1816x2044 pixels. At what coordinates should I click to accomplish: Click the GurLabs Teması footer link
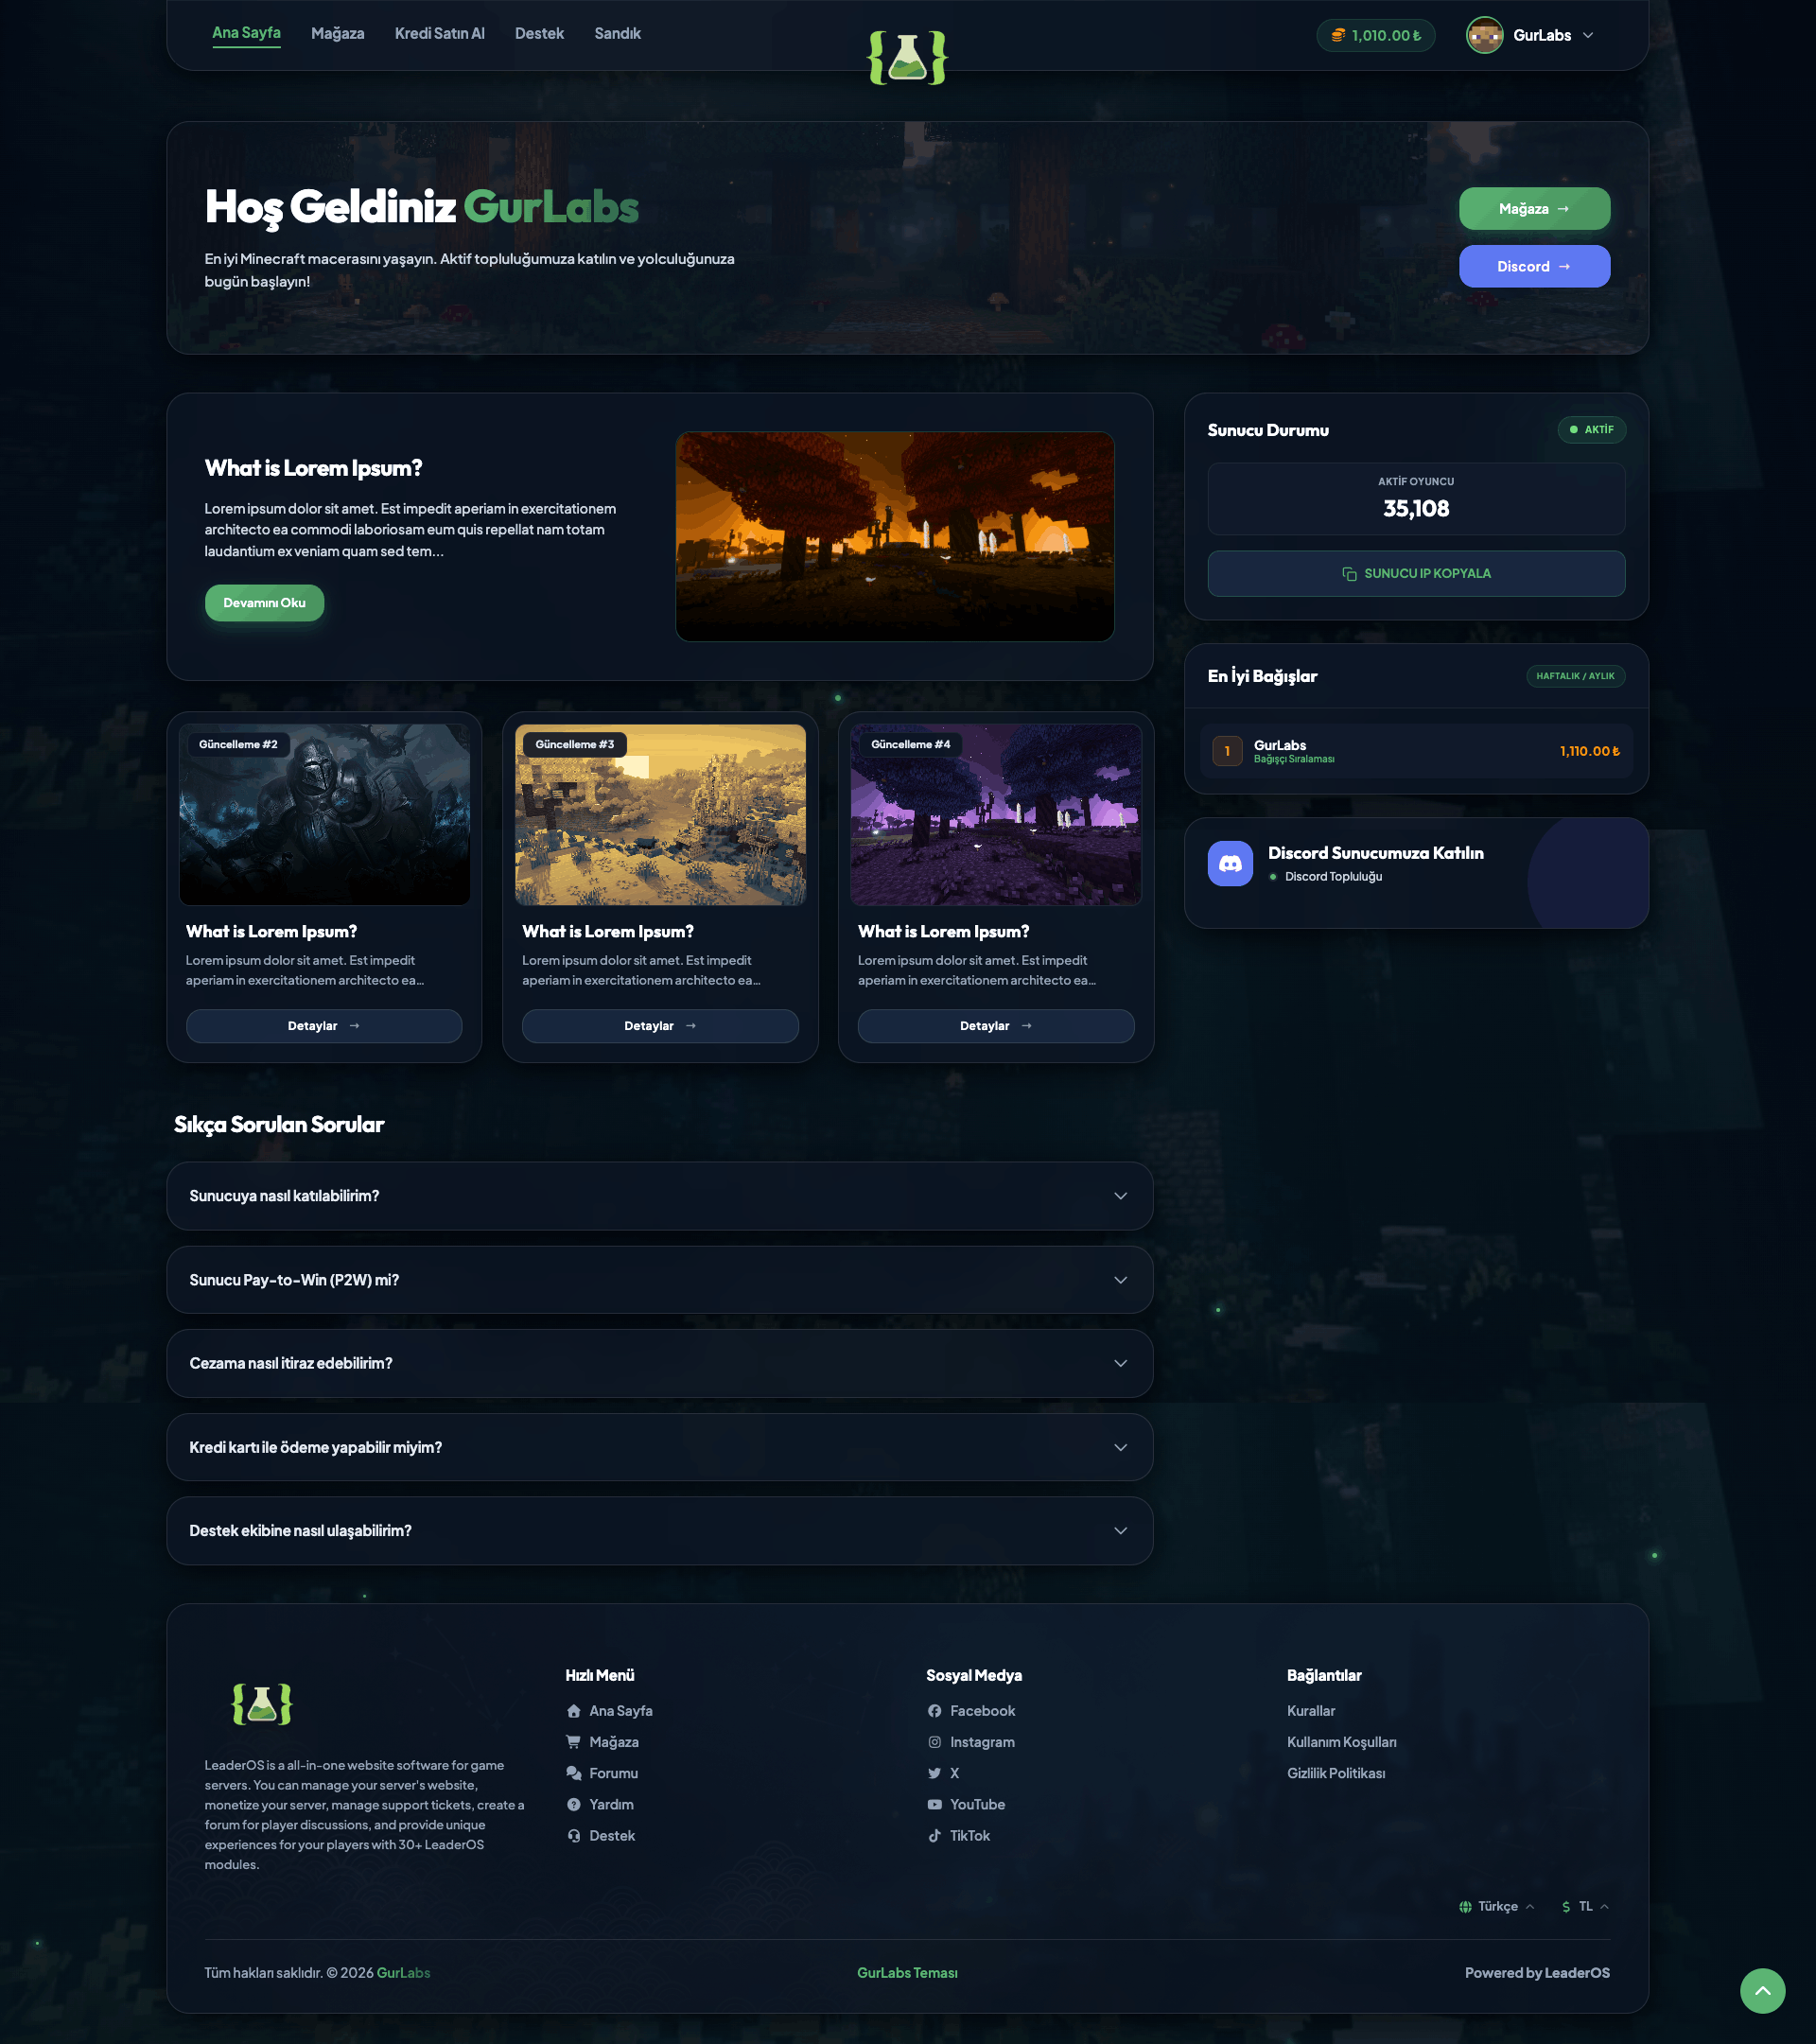(x=907, y=1973)
